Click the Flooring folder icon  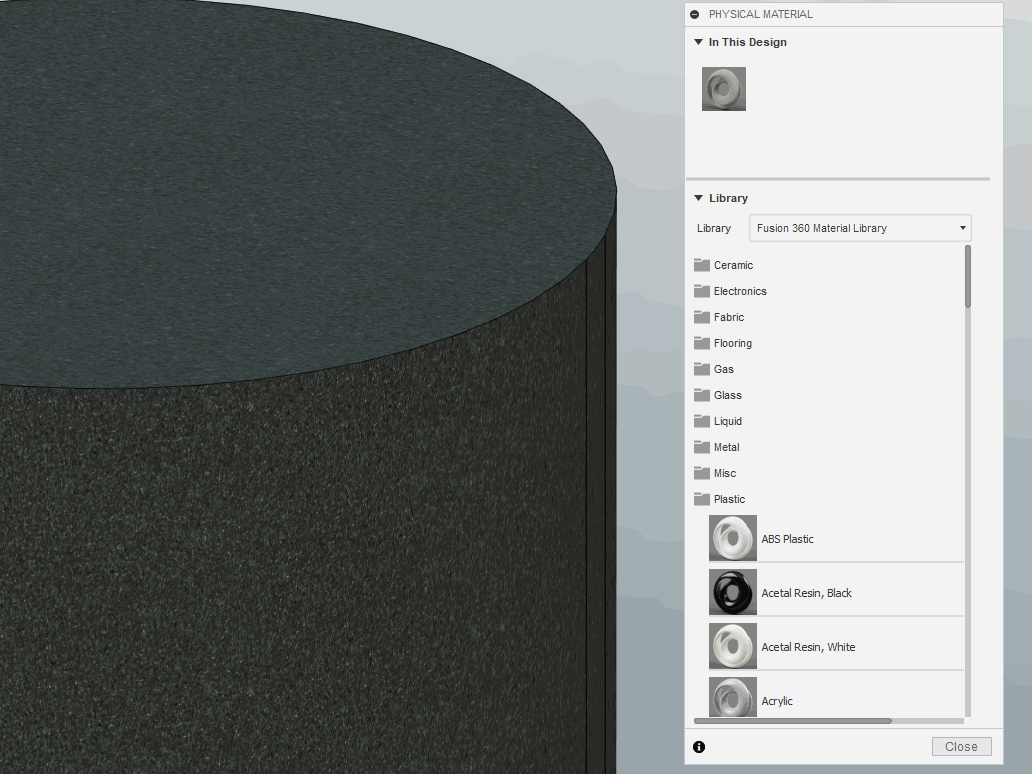pyautogui.click(x=702, y=342)
